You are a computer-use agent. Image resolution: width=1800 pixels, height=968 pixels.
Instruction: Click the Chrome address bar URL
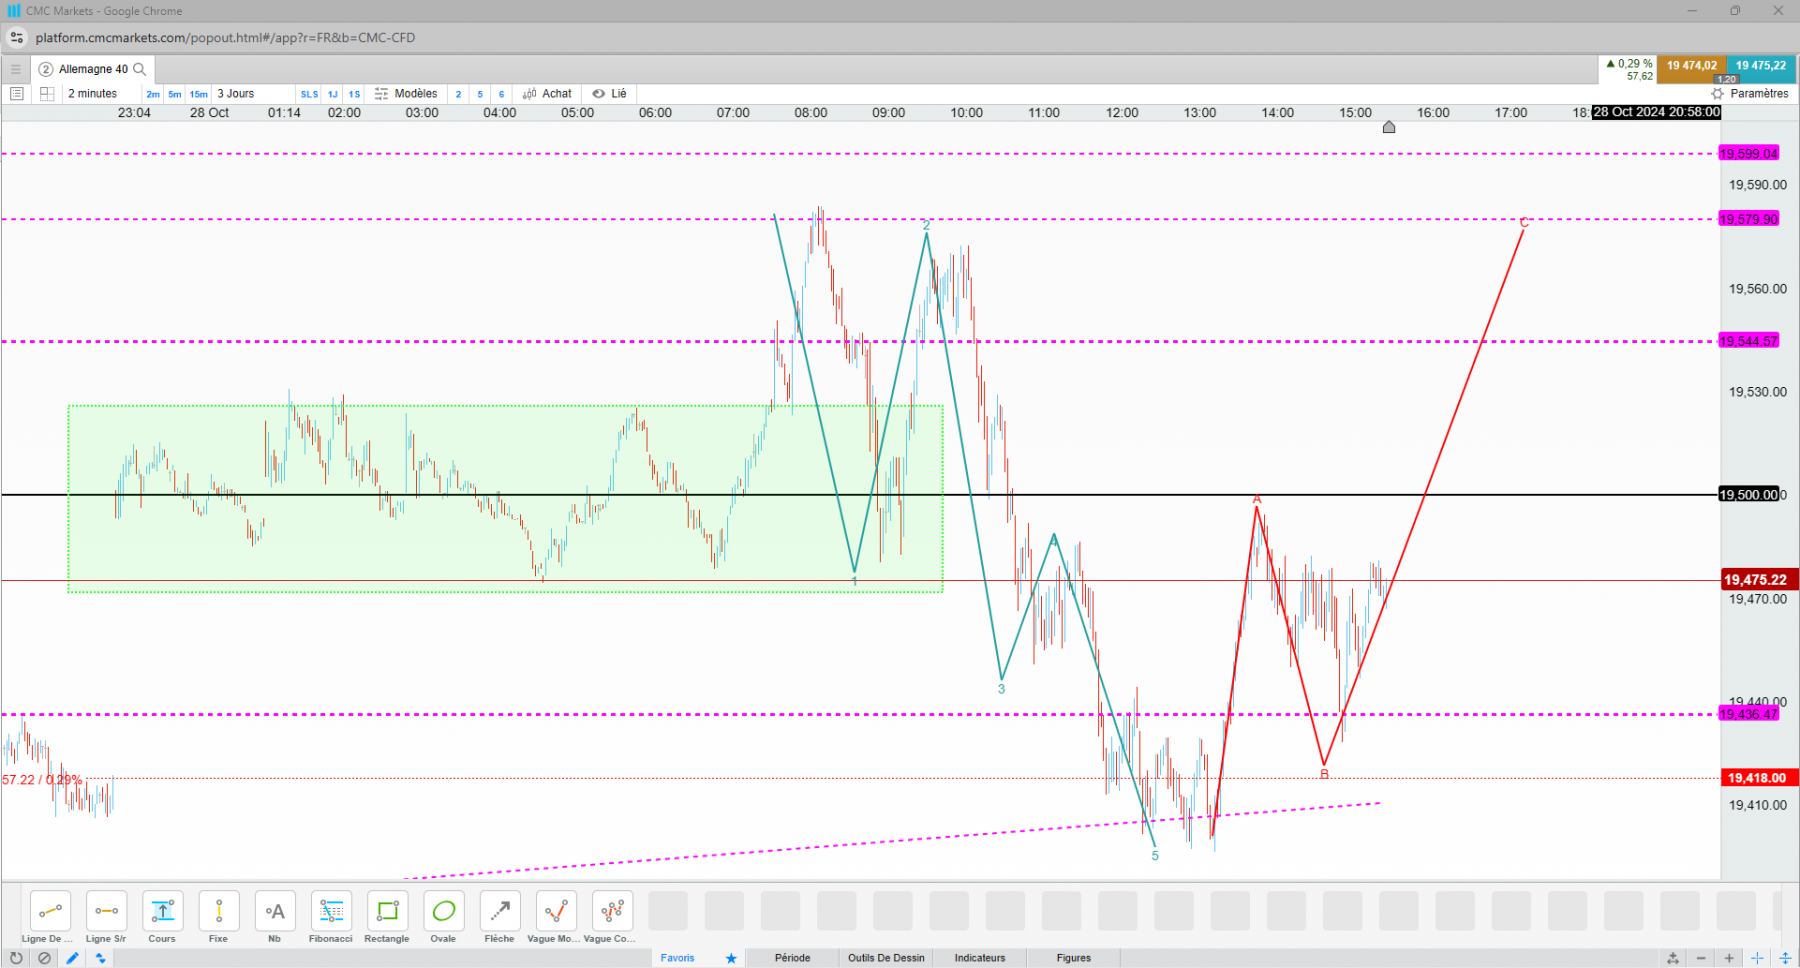(x=226, y=38)
